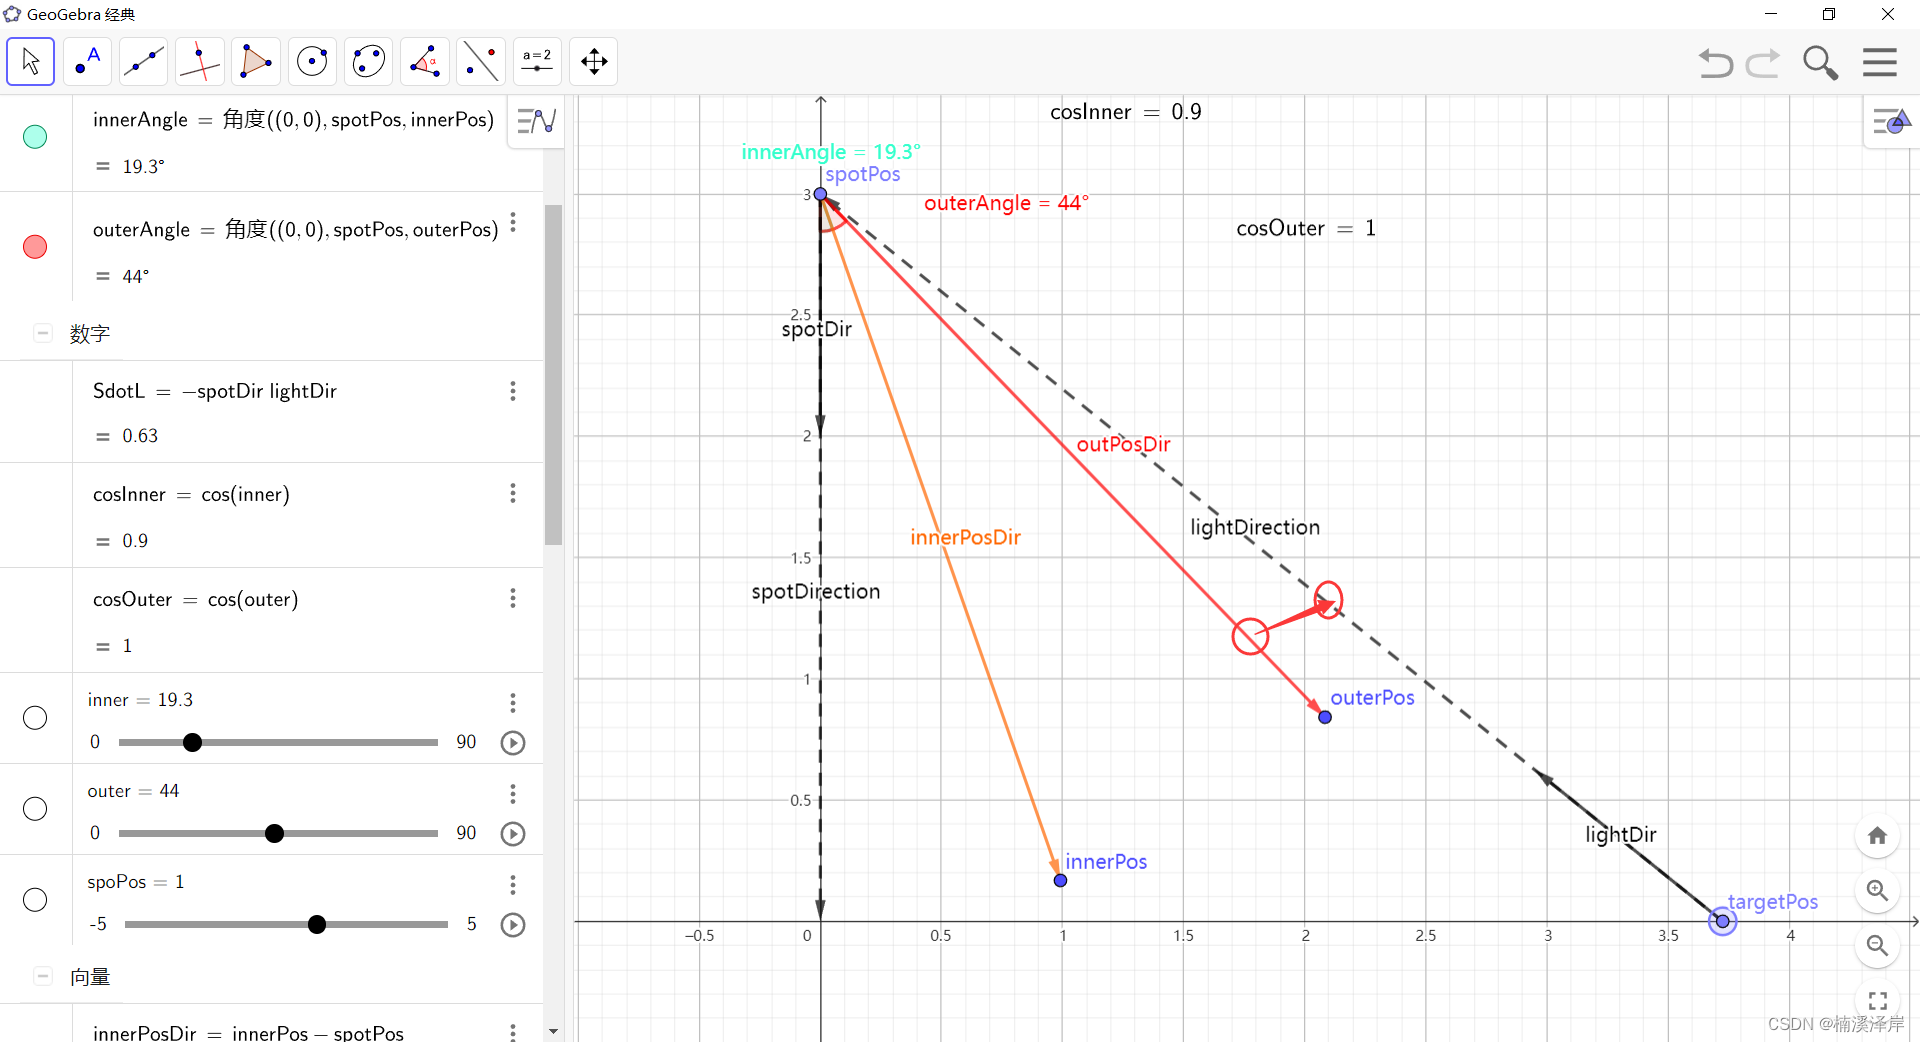Select the Move Graphics View tool
The width and height of the screenshot is (1920, 1042).
[x=594, y=62]
